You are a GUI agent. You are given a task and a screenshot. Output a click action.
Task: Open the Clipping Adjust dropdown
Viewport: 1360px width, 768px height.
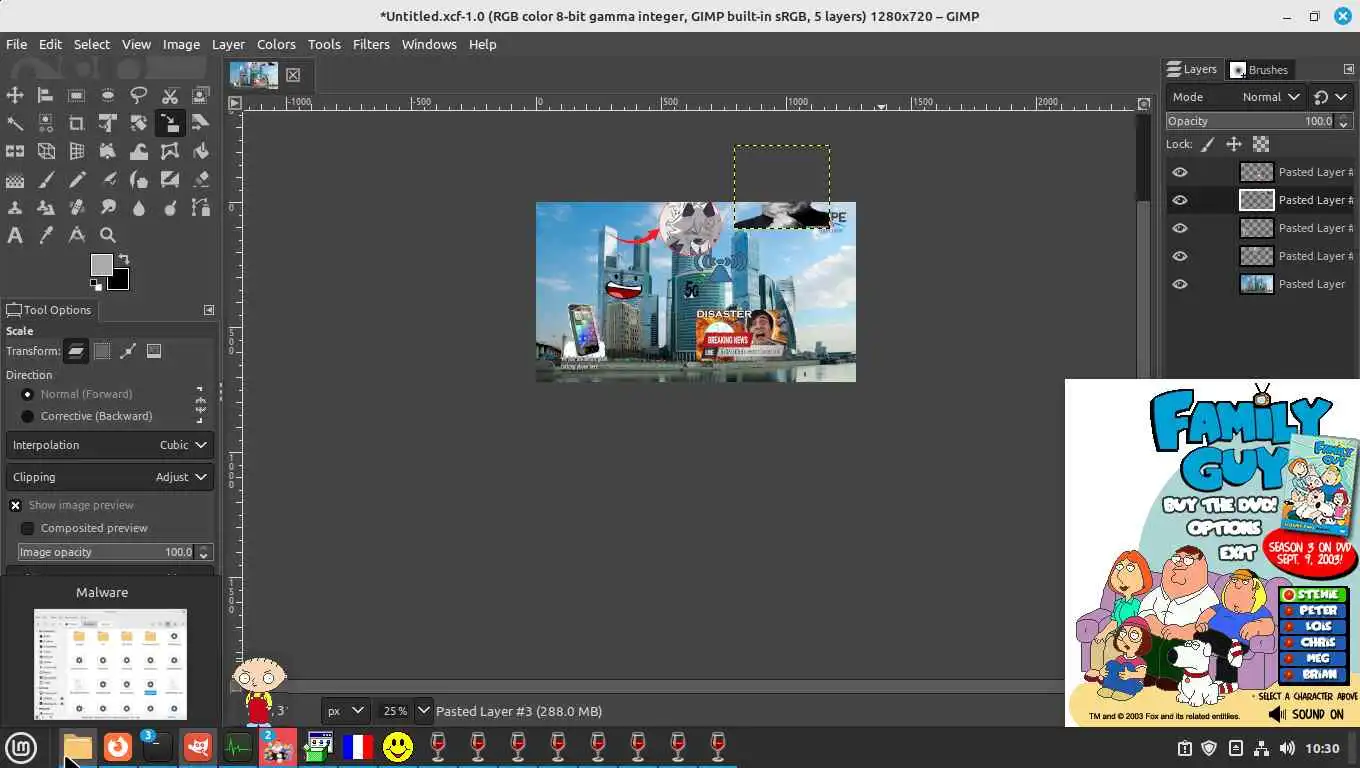110,477
